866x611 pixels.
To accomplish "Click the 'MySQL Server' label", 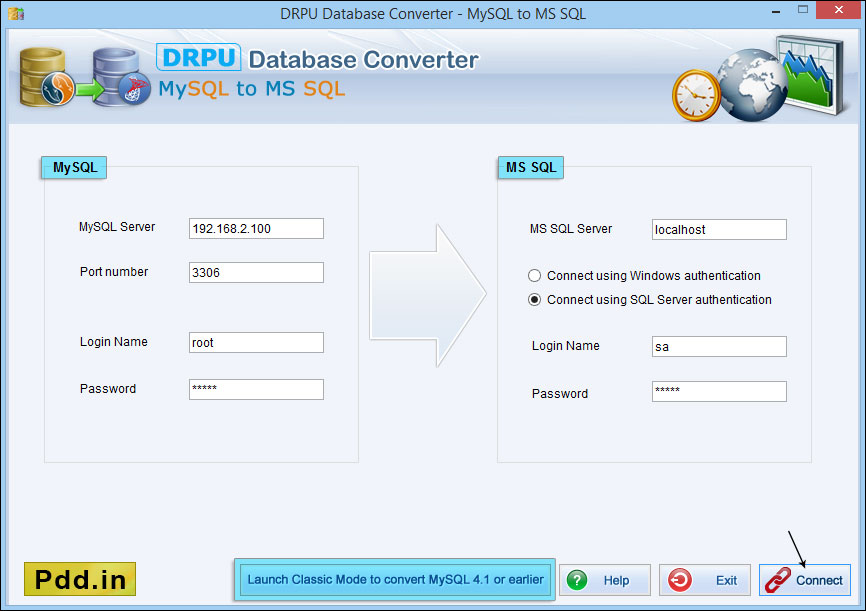I will (117, 227).
